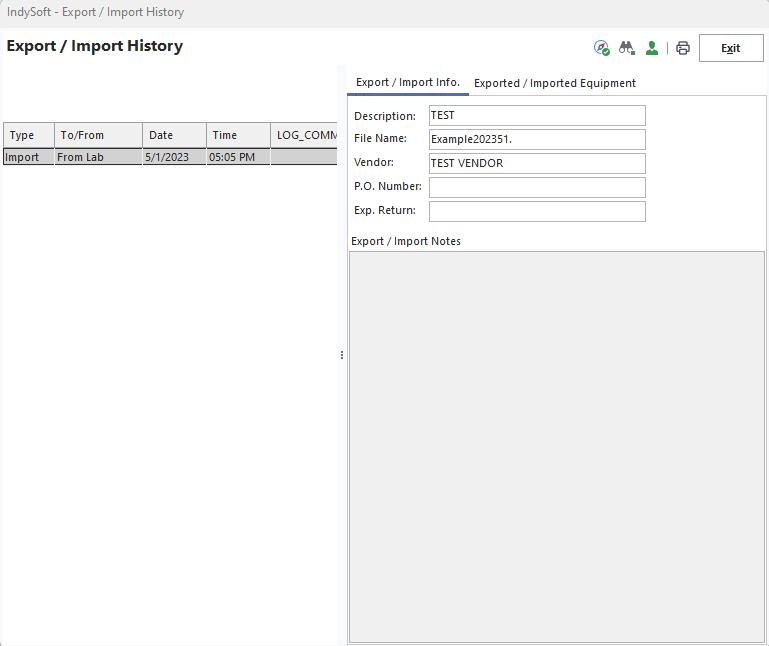Select the Import cell in the history row
Image resolution: width=769 pixels, height=646 pixels.
[28, 157]
